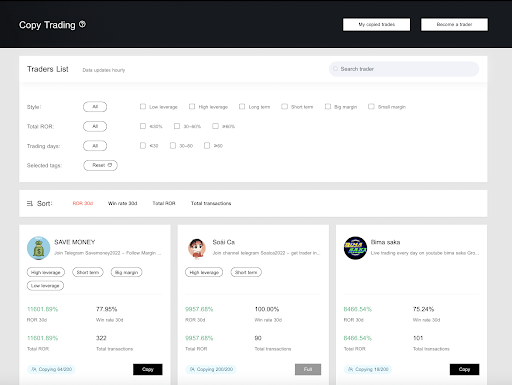Click Bima saka 75.24% win rate
This screenshot has height=385, width=512.
[423, 309]
